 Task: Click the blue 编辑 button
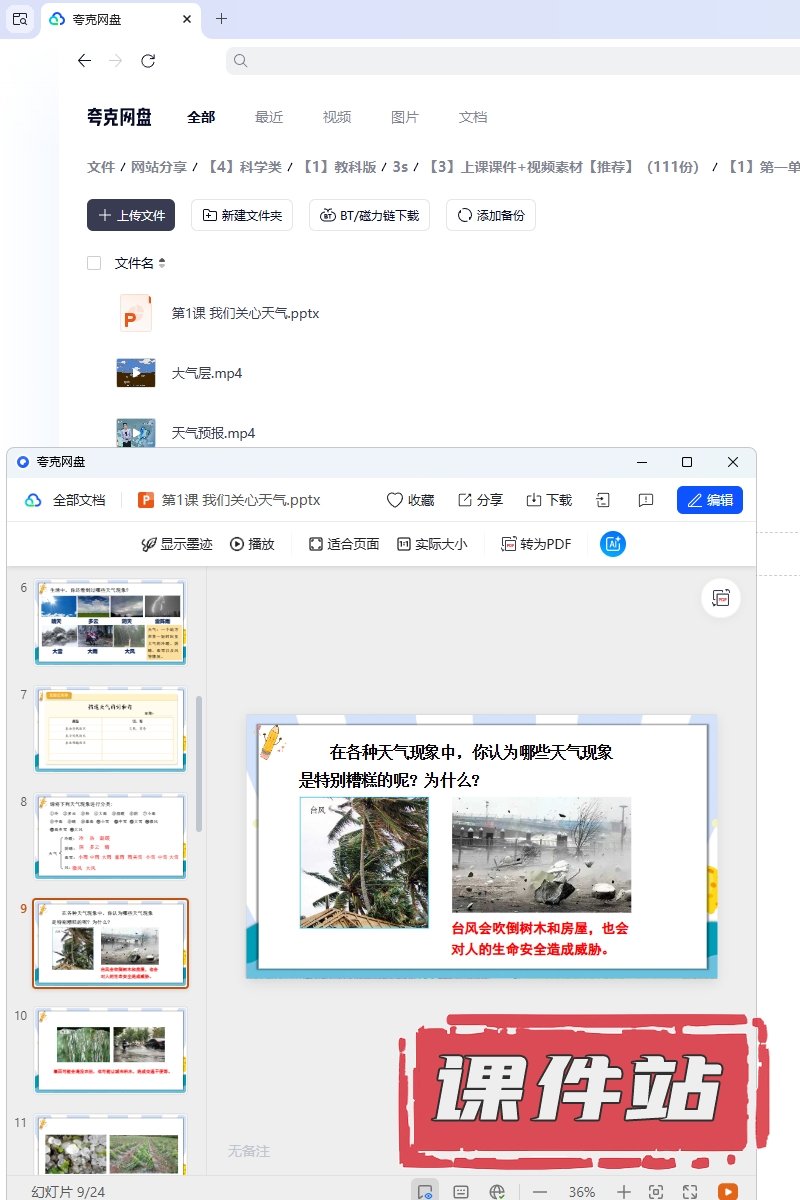709,500
